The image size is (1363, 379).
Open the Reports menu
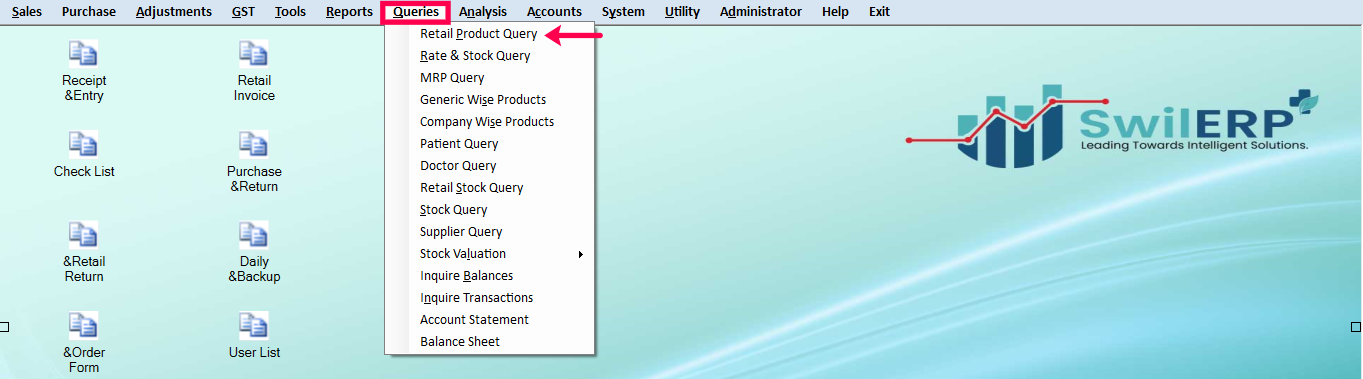click(349, 12)
